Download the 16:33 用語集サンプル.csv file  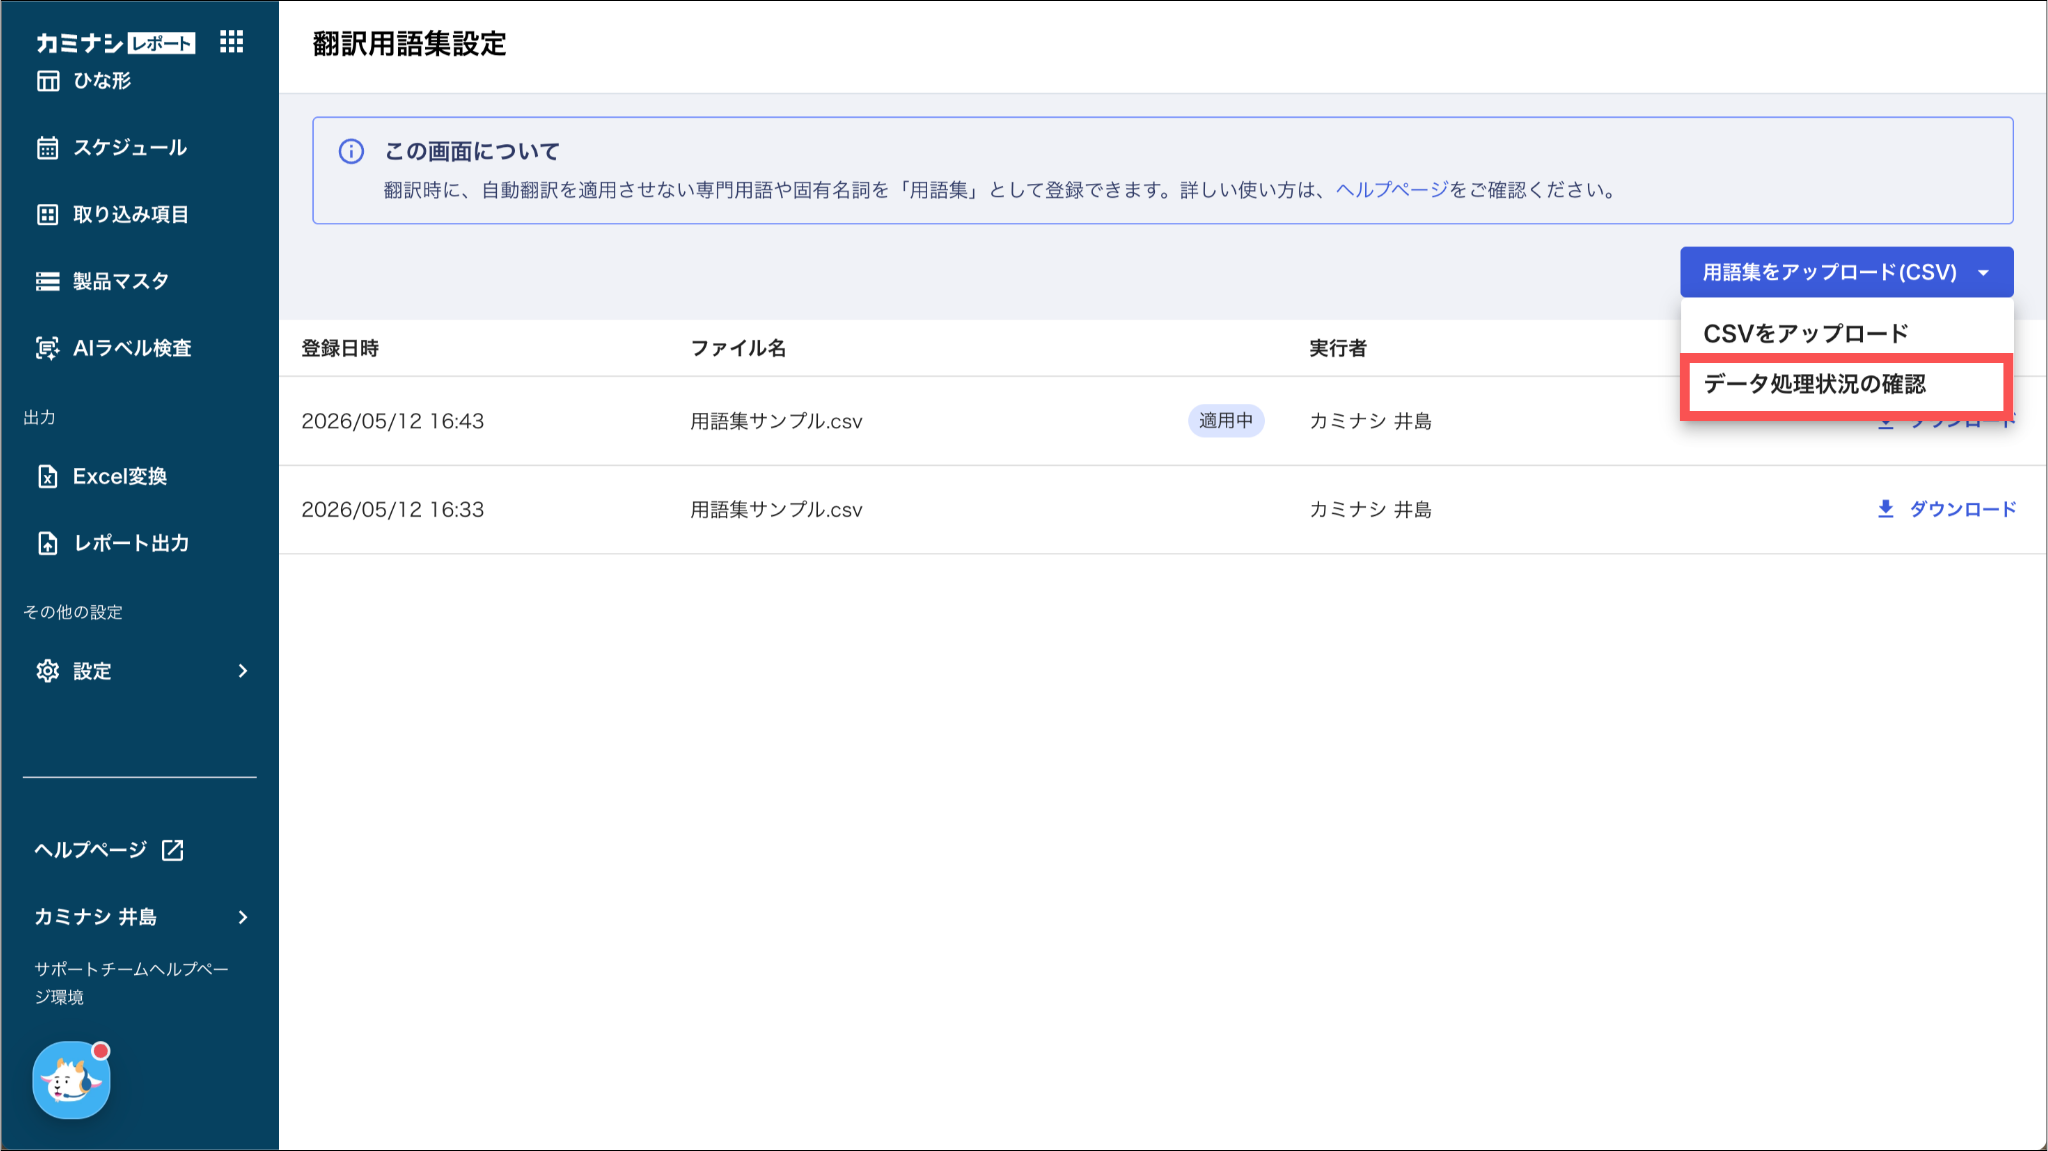(x=1946, y=509)
